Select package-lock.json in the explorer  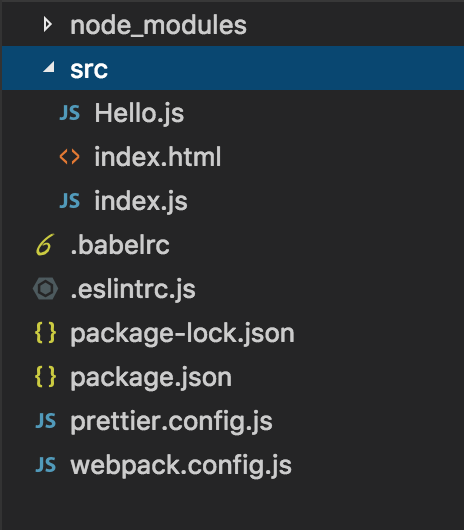pos(182,334)
